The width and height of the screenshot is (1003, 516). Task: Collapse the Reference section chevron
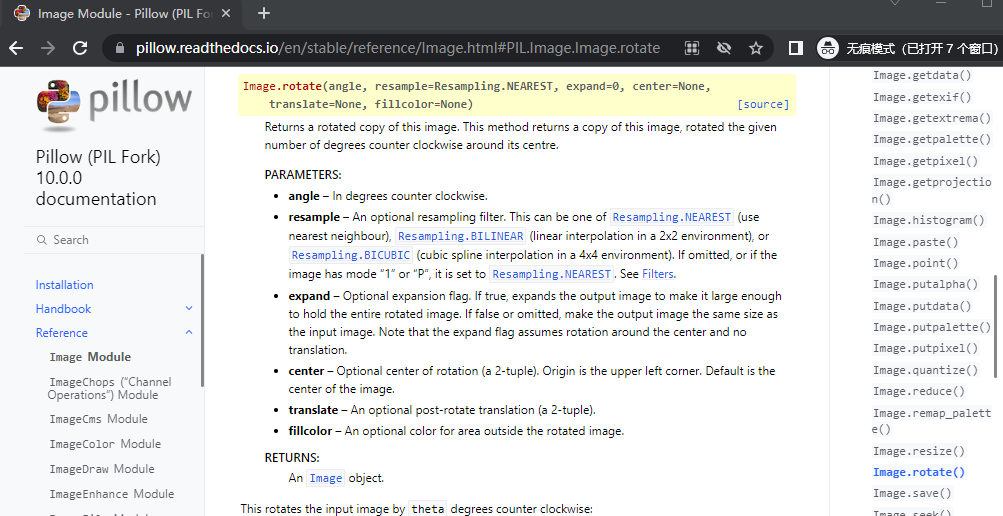click(189, 332)
